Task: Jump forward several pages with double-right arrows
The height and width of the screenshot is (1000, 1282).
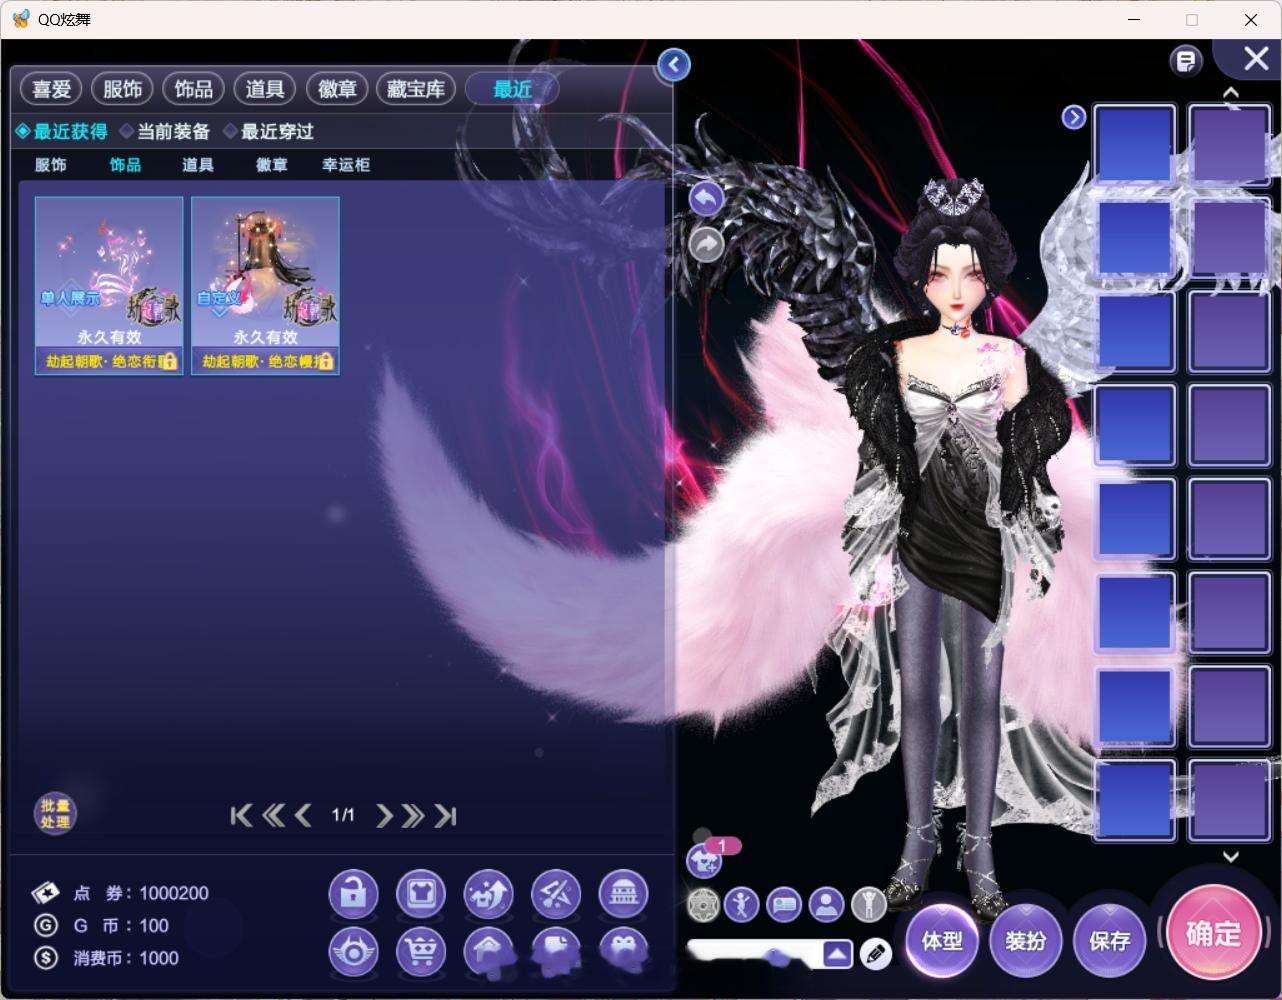Action: pos(413,816)
